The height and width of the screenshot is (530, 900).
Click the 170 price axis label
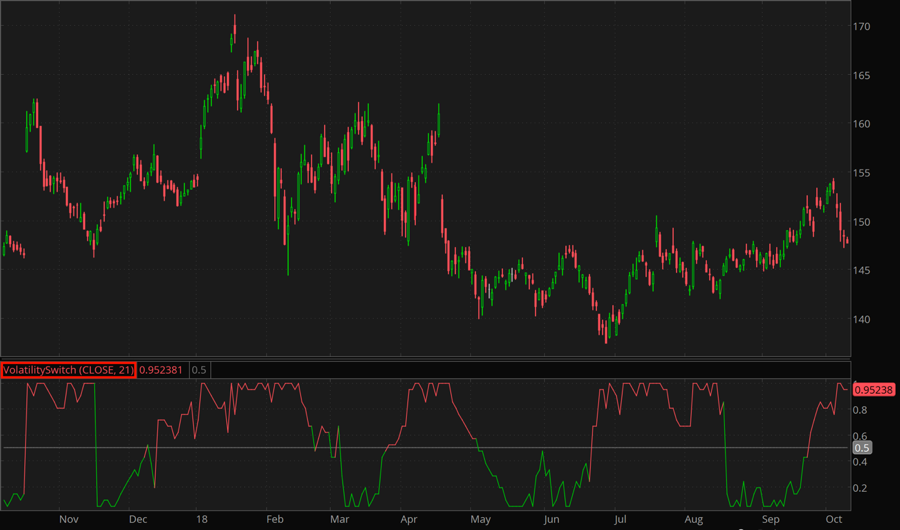[x=862, y=27]
